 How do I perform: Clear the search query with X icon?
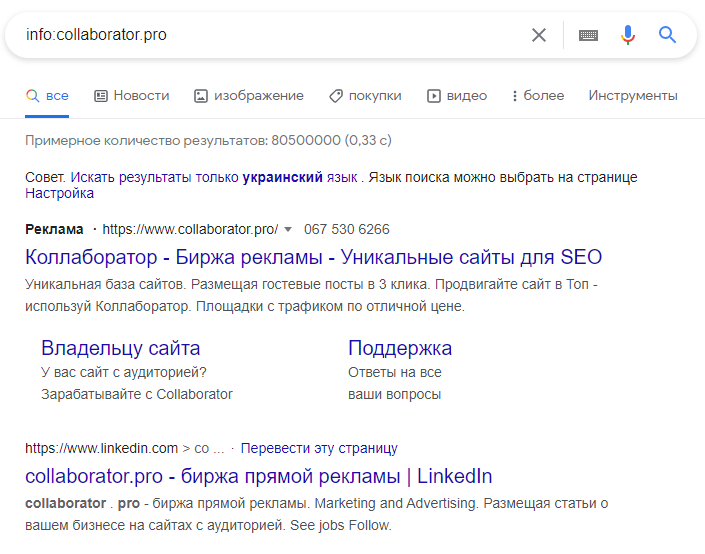tap(539, 35)
